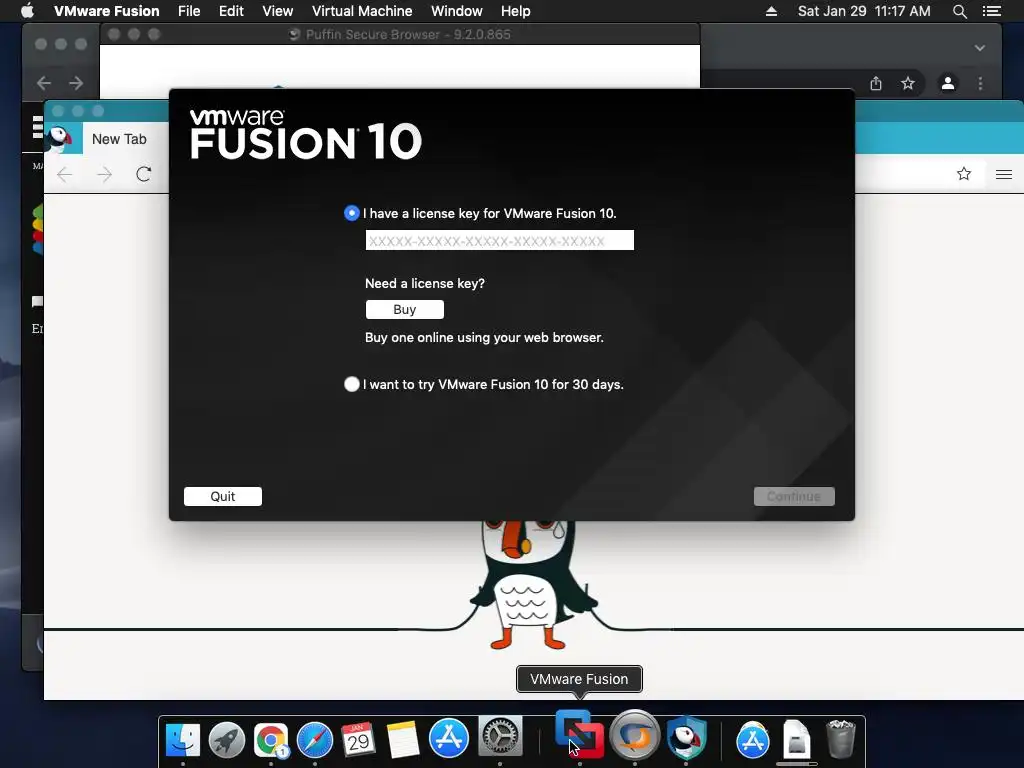Click Chrome bookmark star icon
The width and height of the screenshot is (1024, 768).
coord(908,83)
